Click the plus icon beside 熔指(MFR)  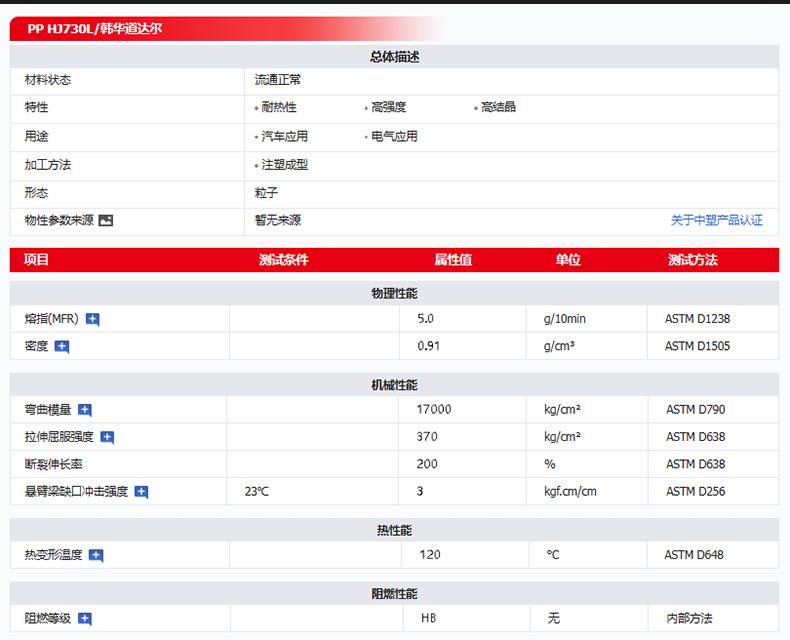tap(93, 320)
